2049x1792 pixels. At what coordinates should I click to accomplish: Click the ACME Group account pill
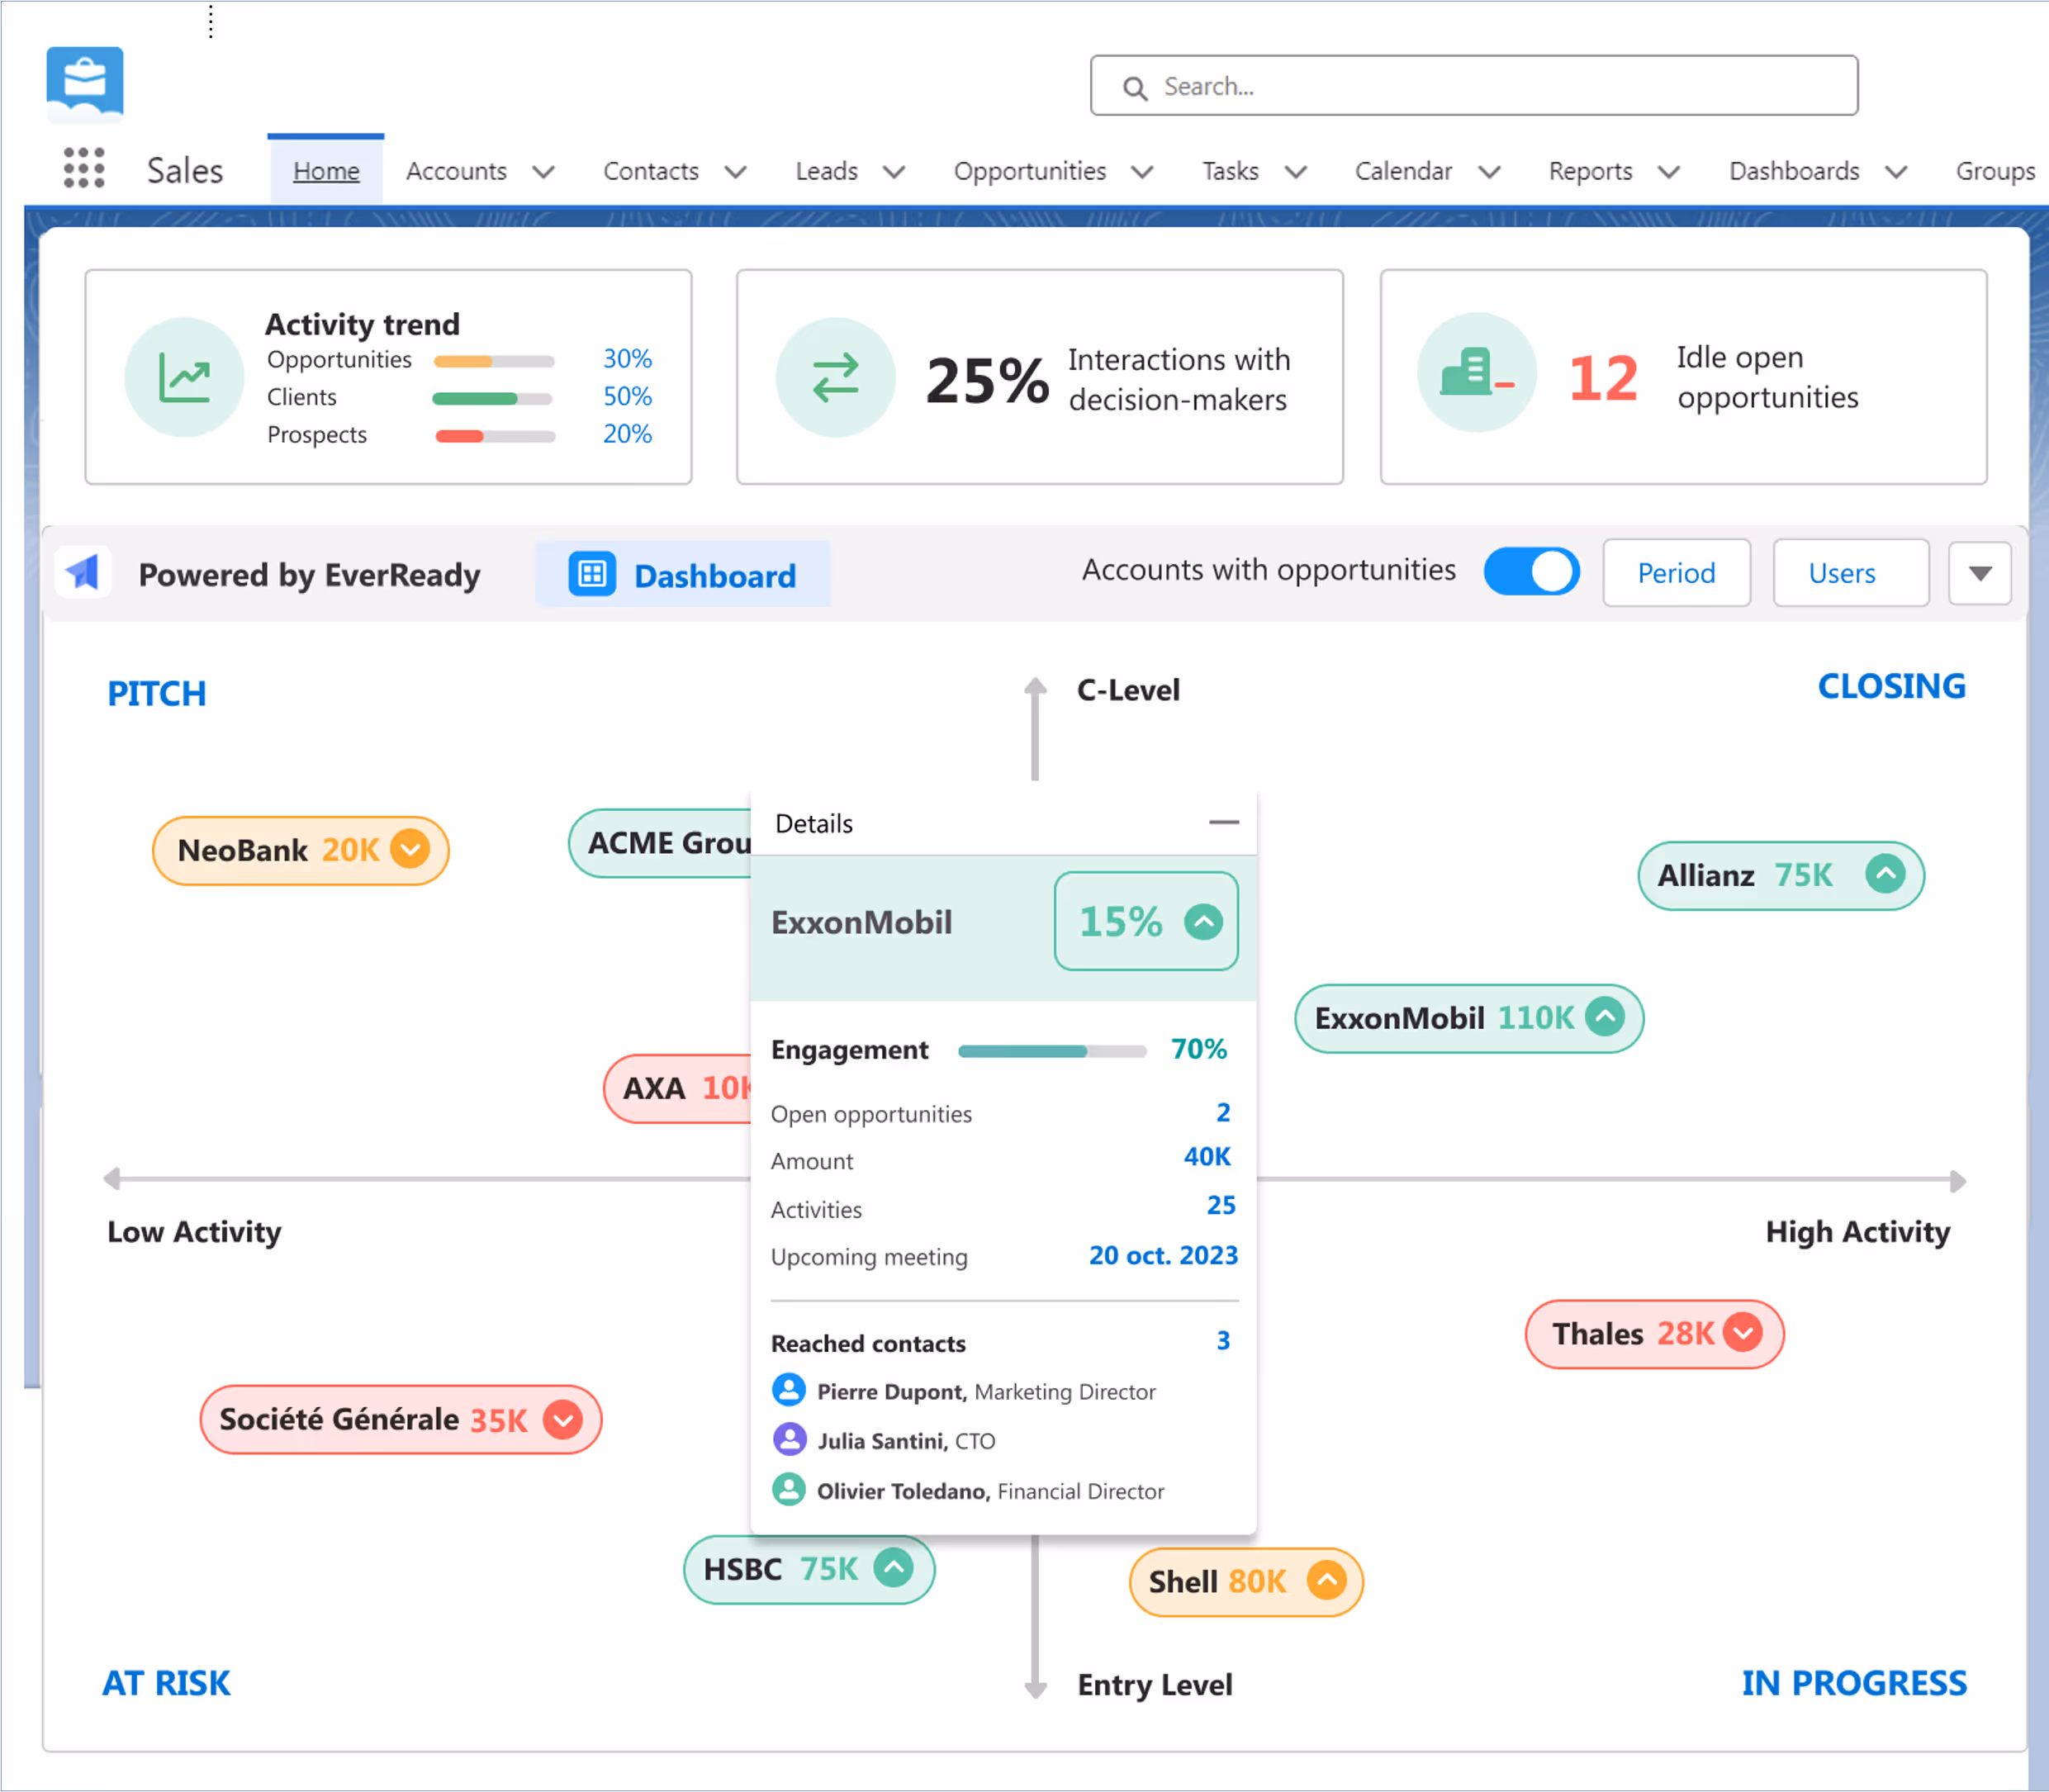660,843
